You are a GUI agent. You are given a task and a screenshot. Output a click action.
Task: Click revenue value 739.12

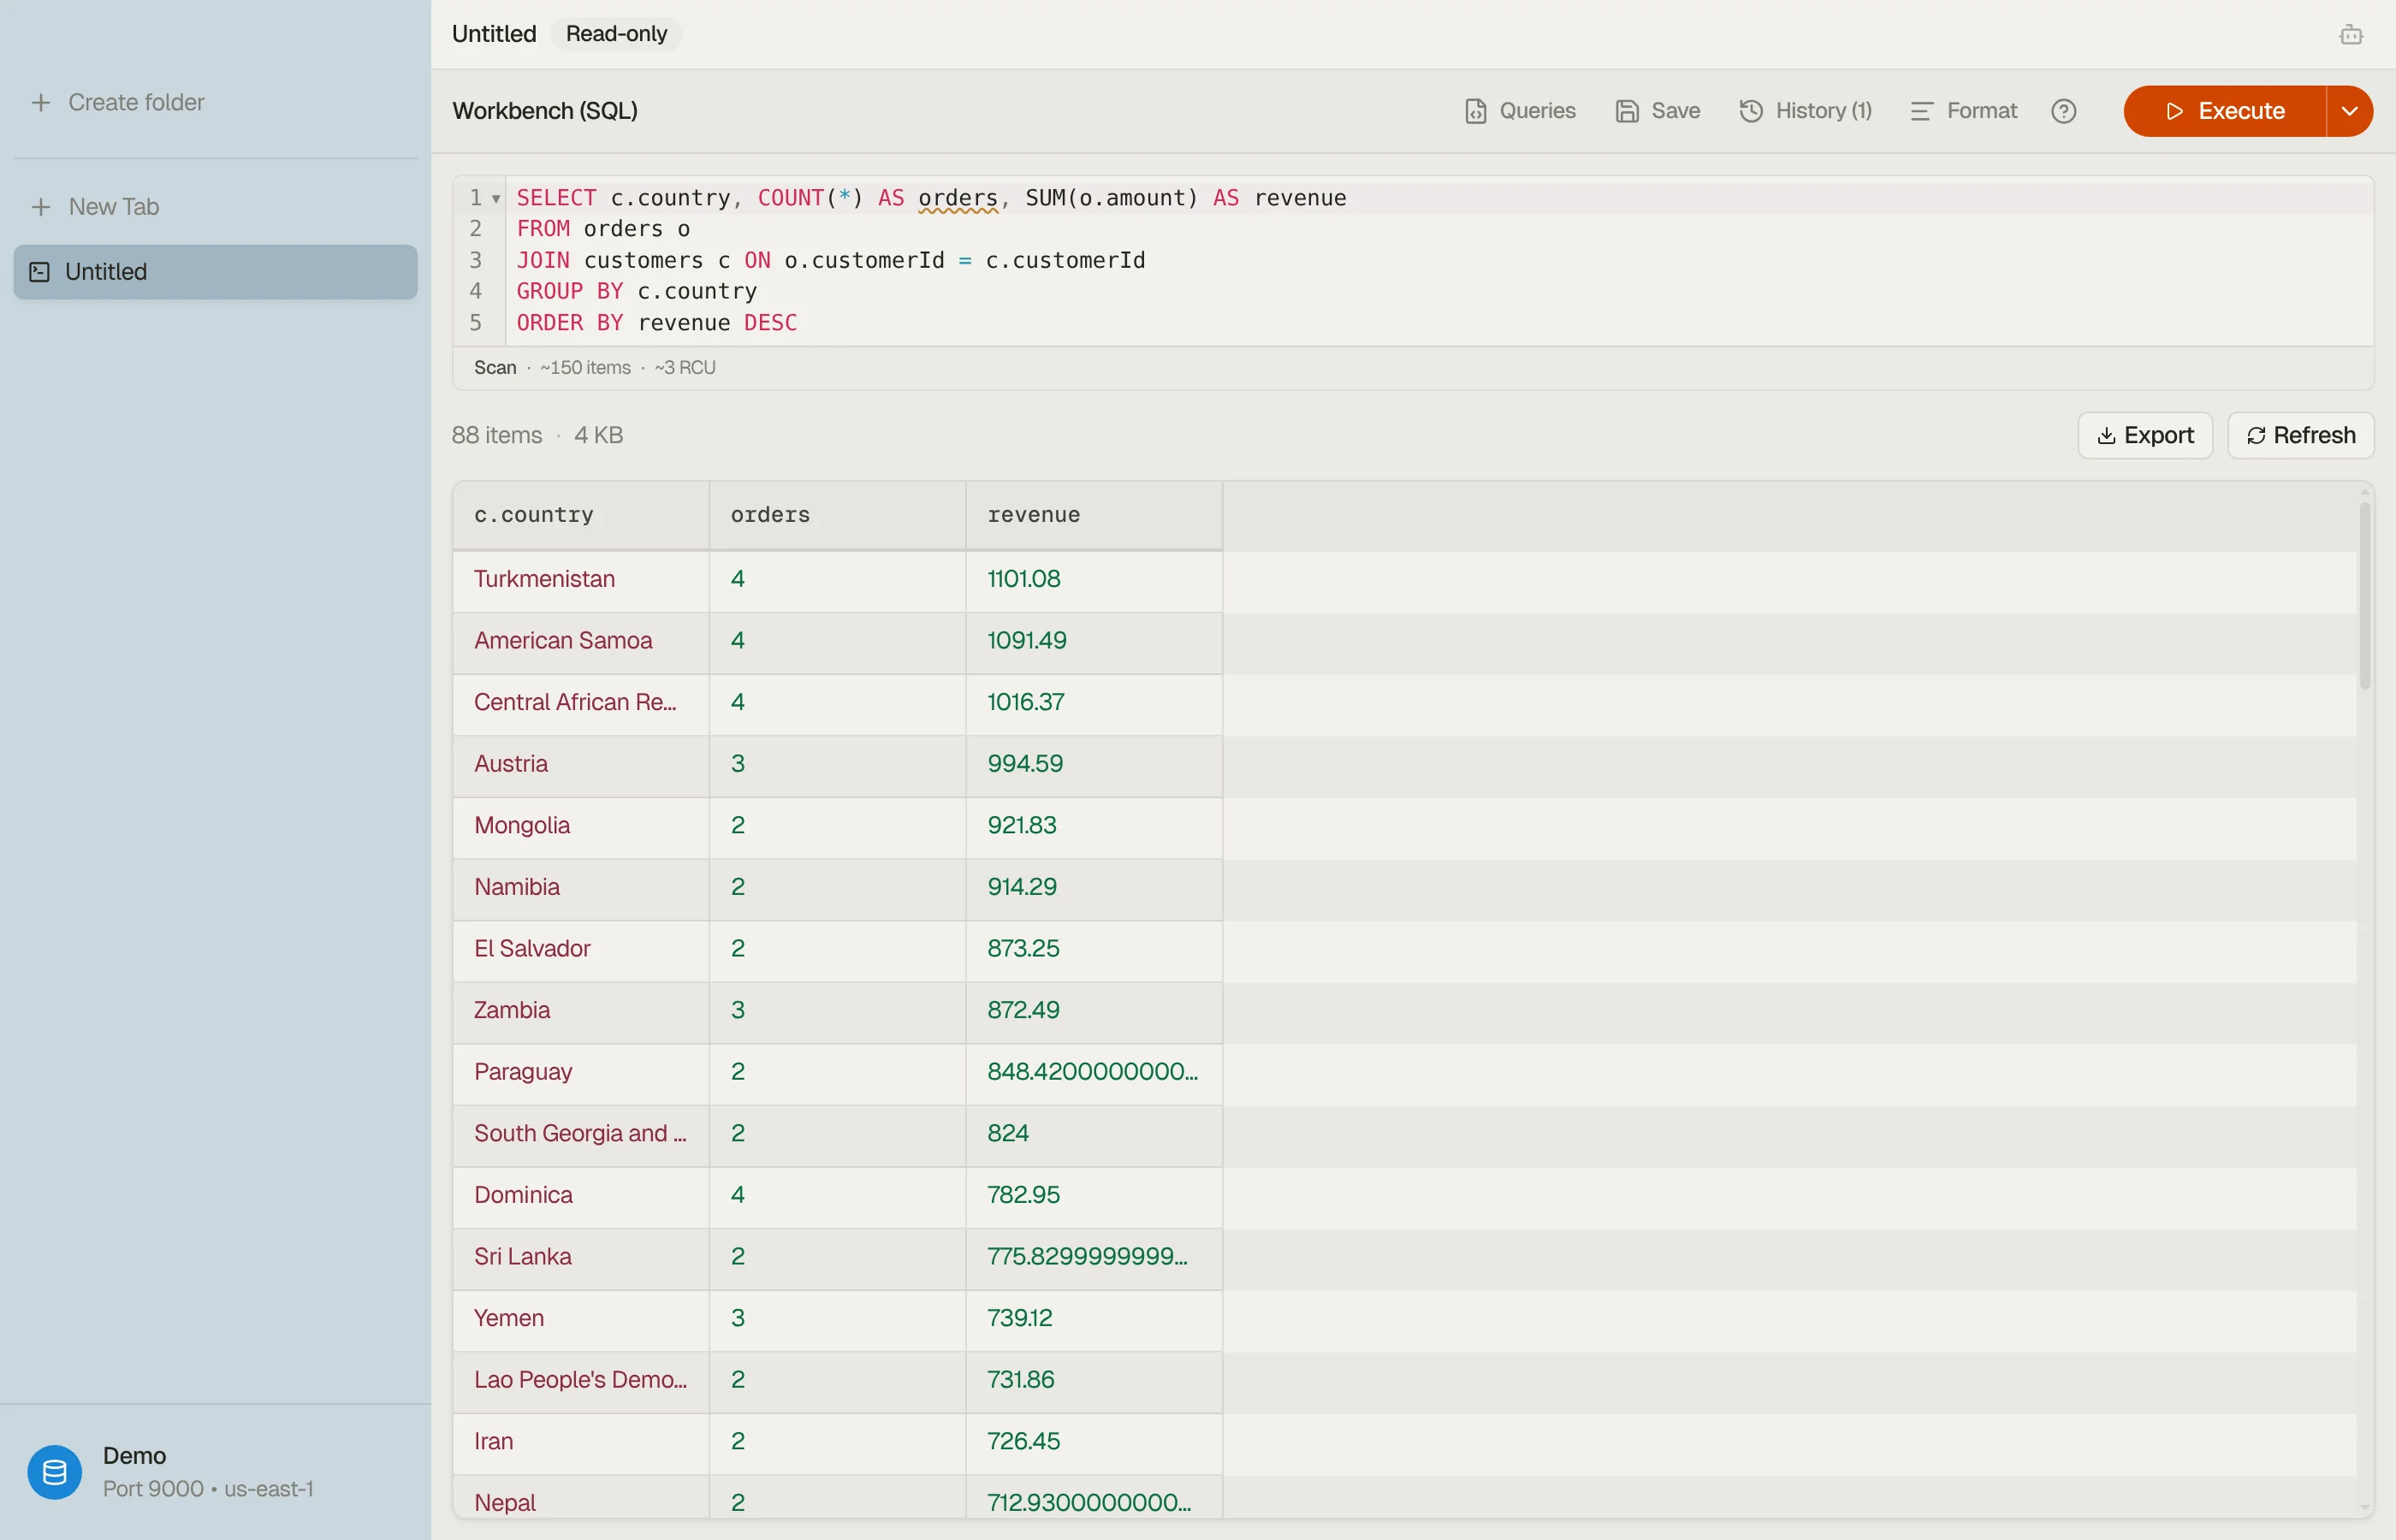[x=1020, y=1318]
